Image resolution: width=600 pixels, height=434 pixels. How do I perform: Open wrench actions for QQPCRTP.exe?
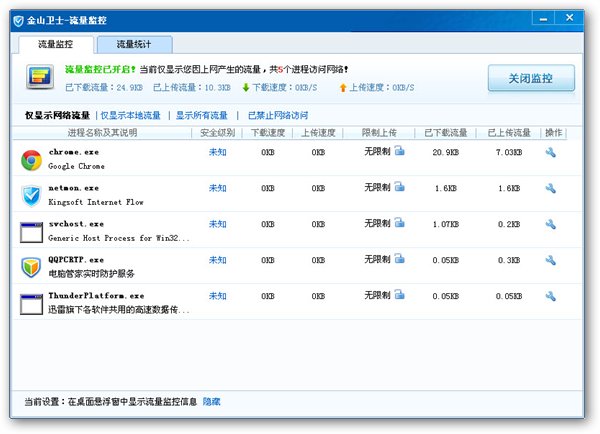tap(551, 260)
